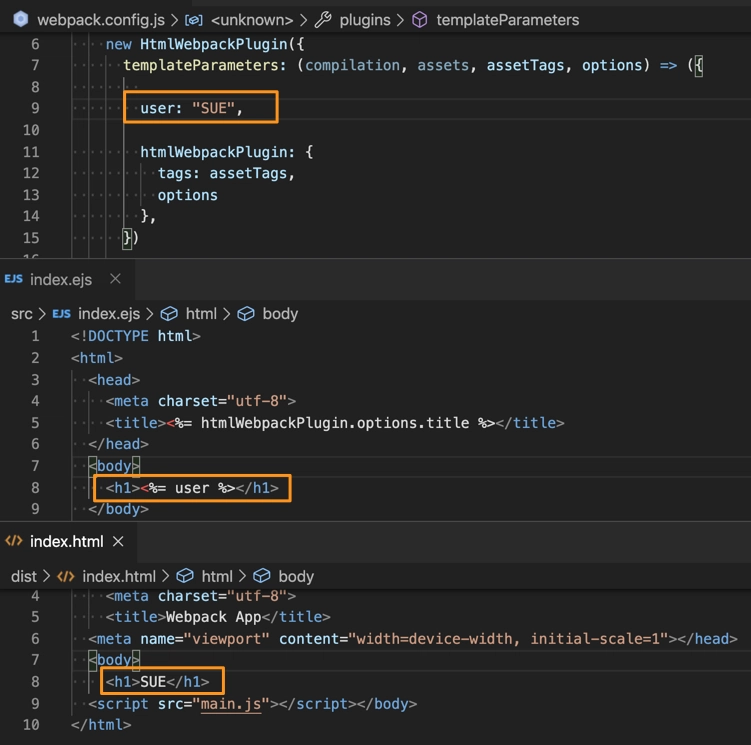Image resolution: width=751 pixels, height=745 pixels.
Task: Click the chevron after index.html breadcrumb
Action: (166, 576)
